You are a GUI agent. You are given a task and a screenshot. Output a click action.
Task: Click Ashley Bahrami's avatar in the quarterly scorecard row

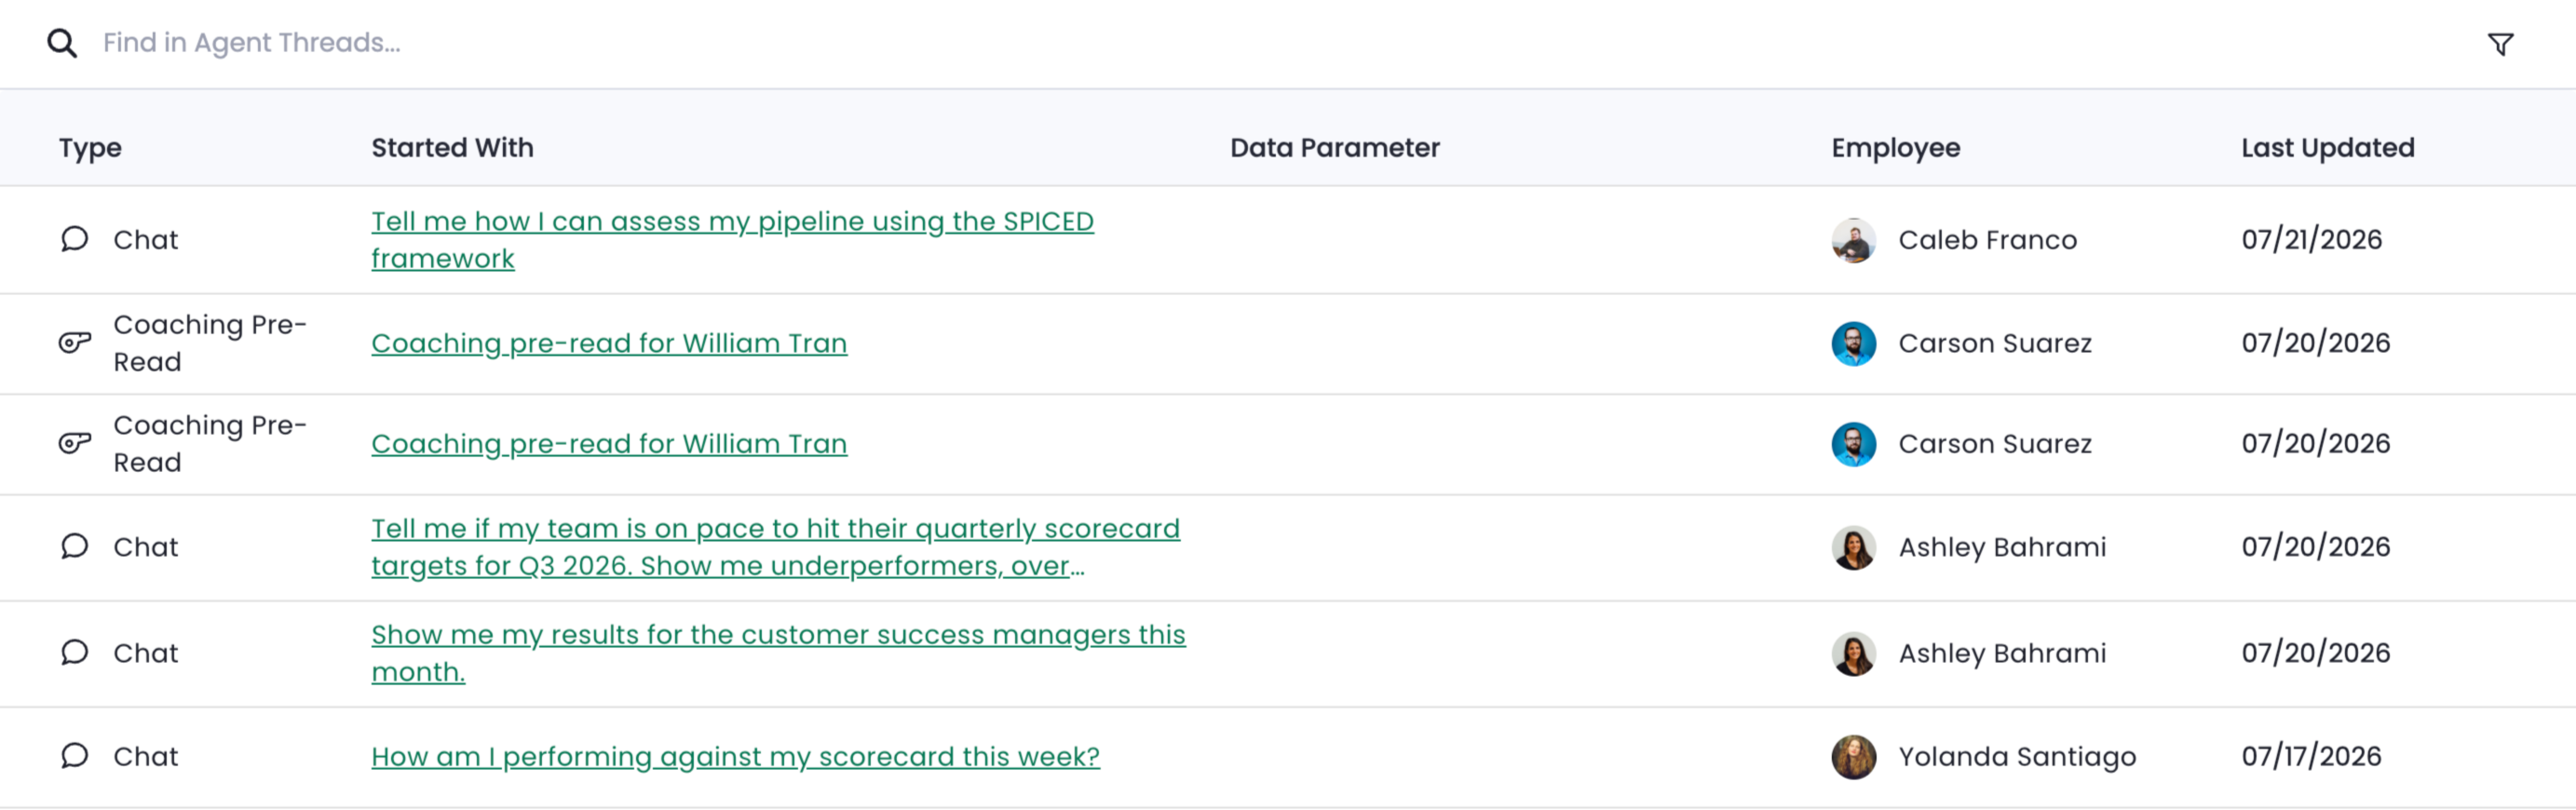coord(1853,547)
